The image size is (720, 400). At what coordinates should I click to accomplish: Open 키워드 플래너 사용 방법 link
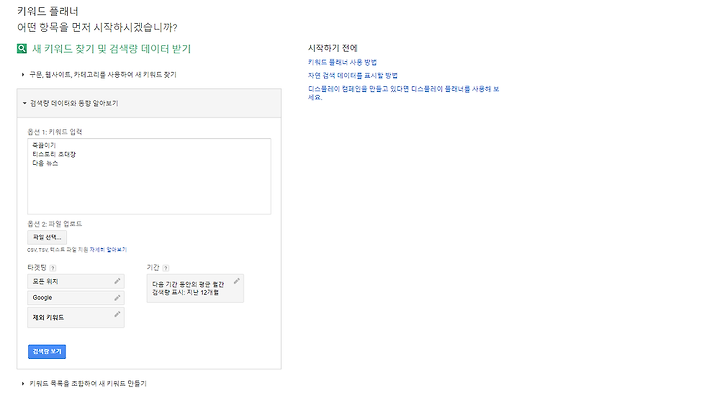pos(342,62)
